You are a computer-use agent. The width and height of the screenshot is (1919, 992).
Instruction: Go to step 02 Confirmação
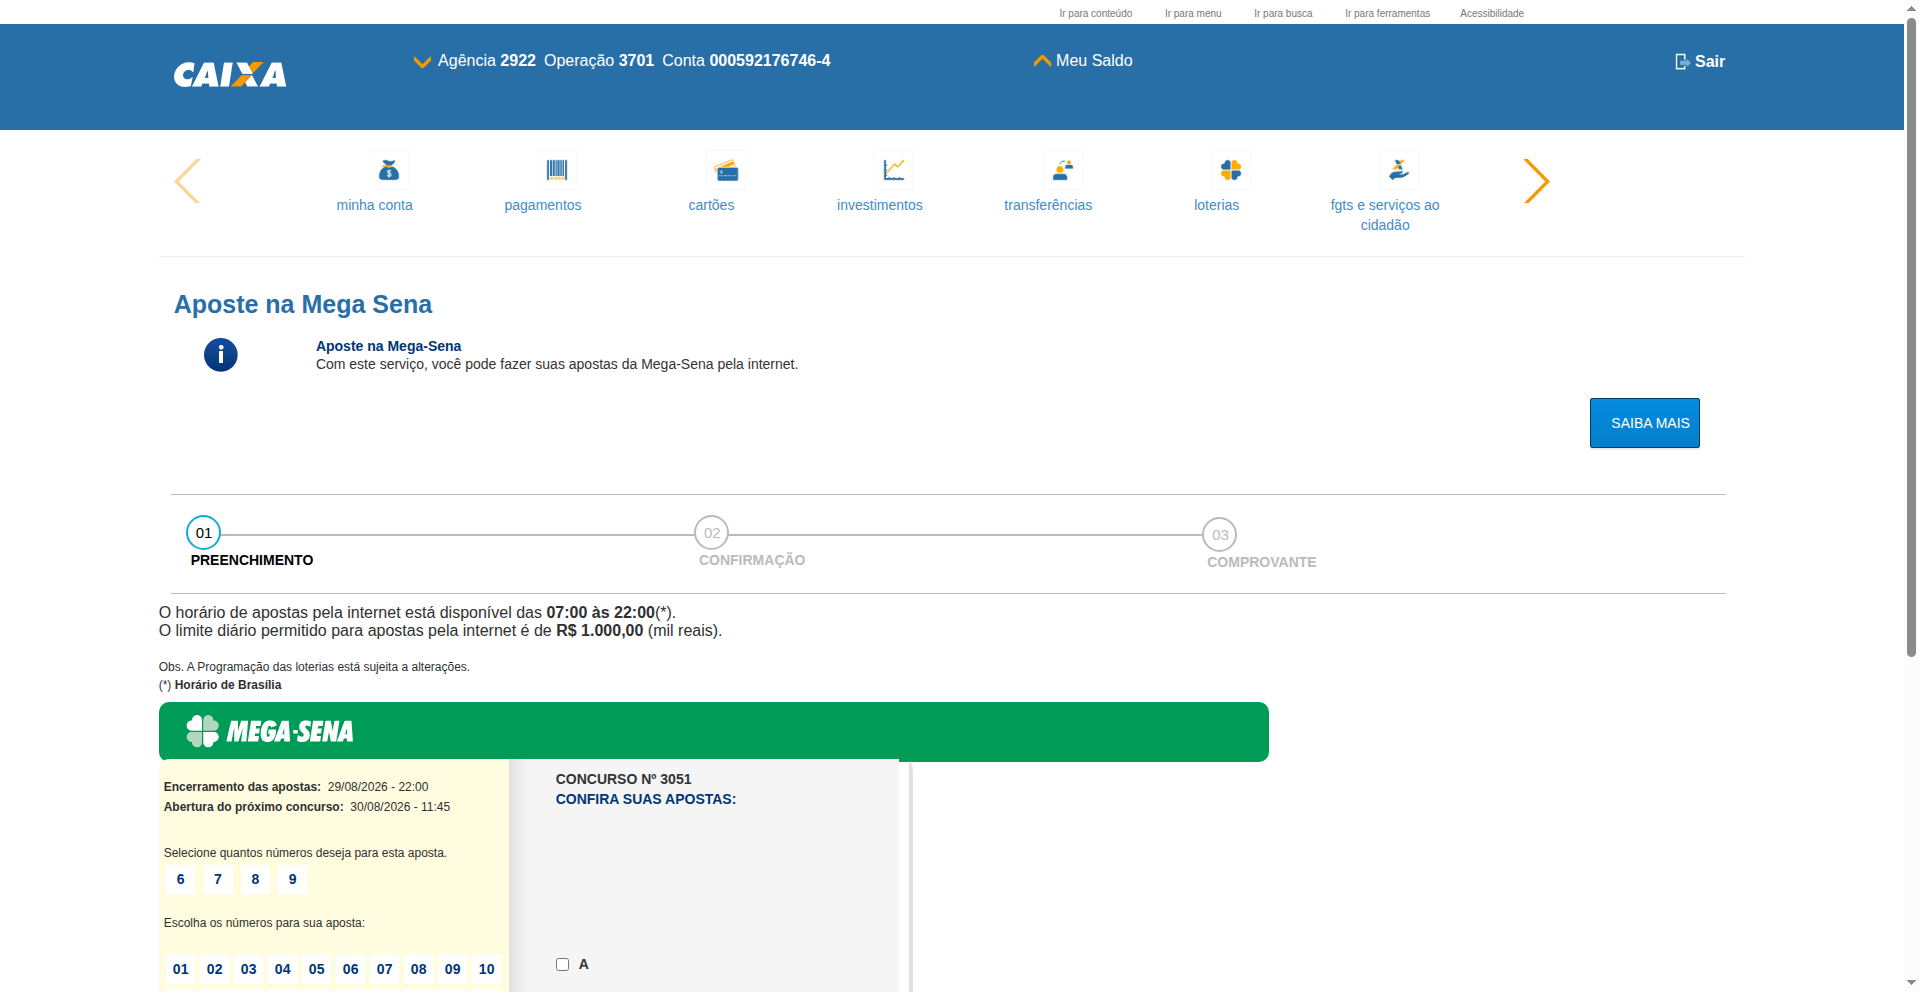pos(712,533)
